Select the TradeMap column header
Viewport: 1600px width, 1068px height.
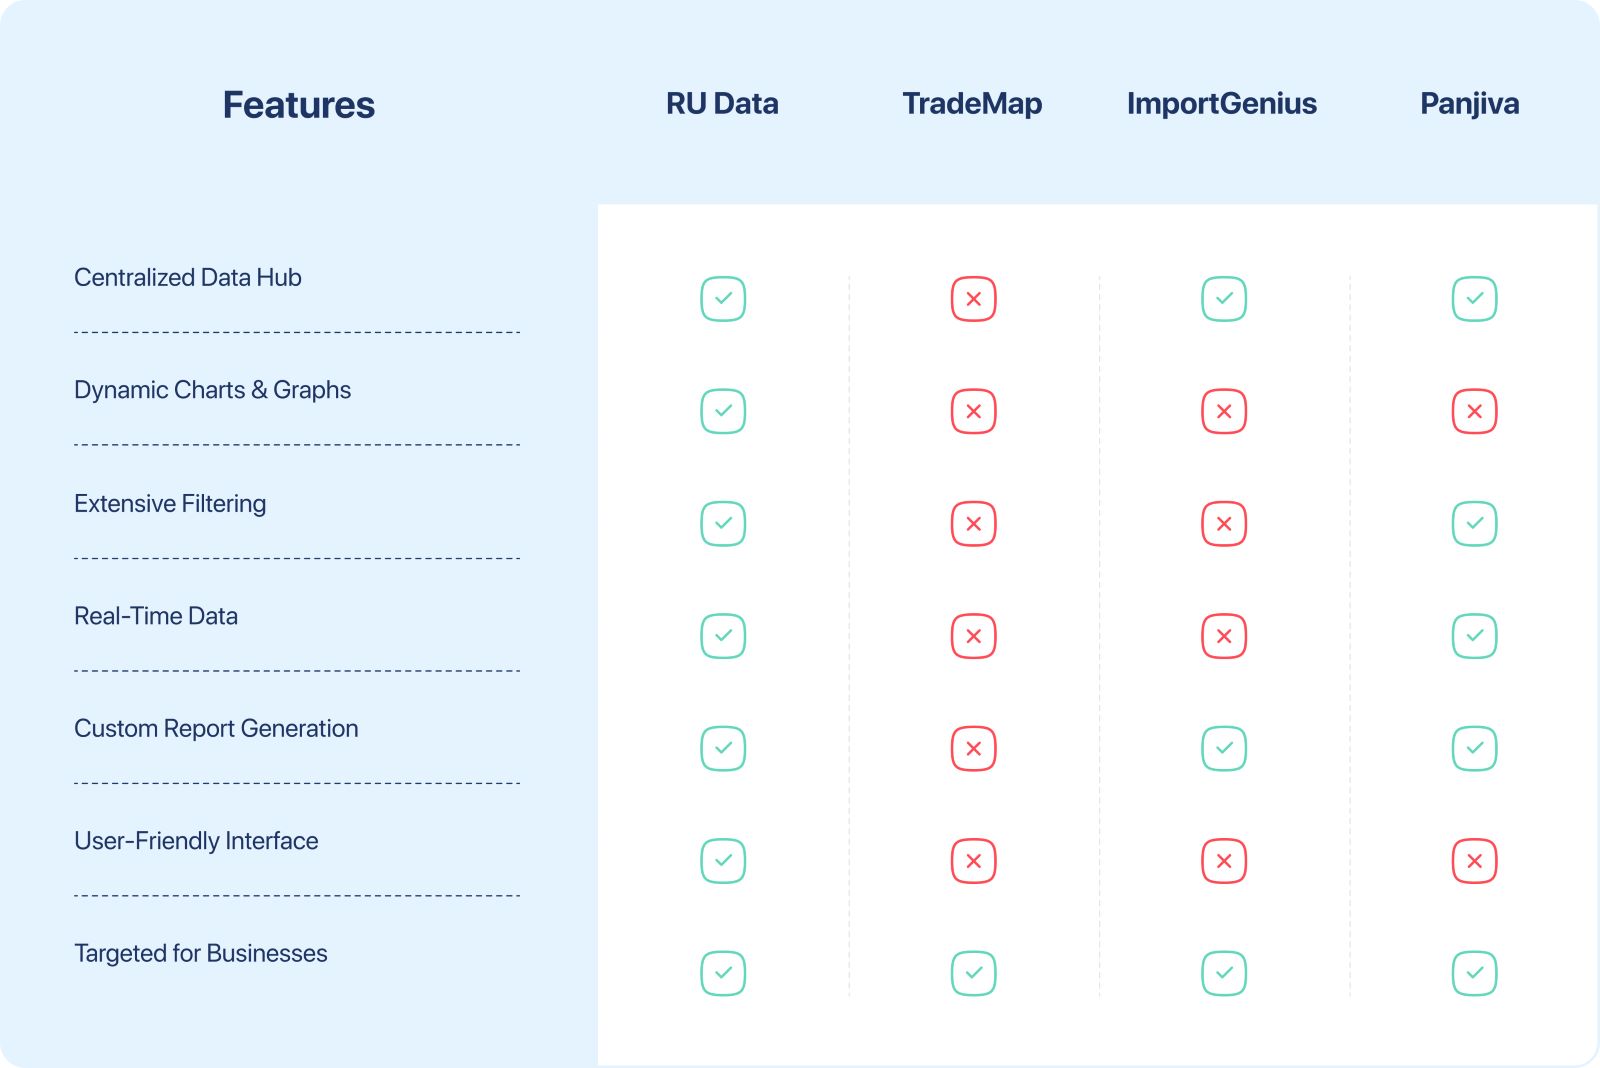pos(972,104)
